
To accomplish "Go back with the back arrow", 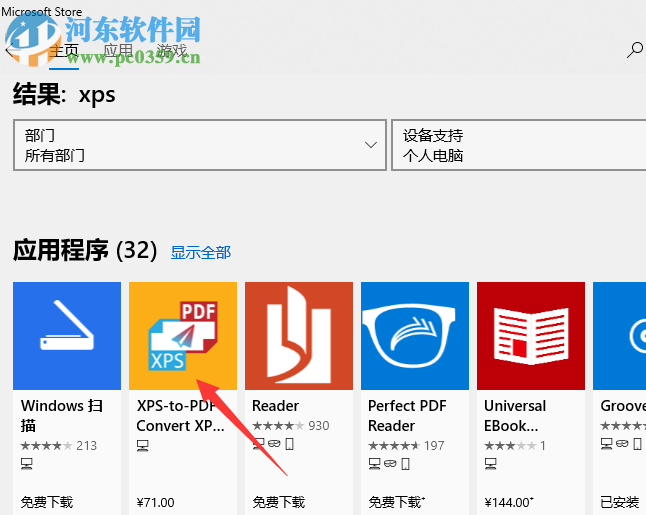I will coord(10,51).
